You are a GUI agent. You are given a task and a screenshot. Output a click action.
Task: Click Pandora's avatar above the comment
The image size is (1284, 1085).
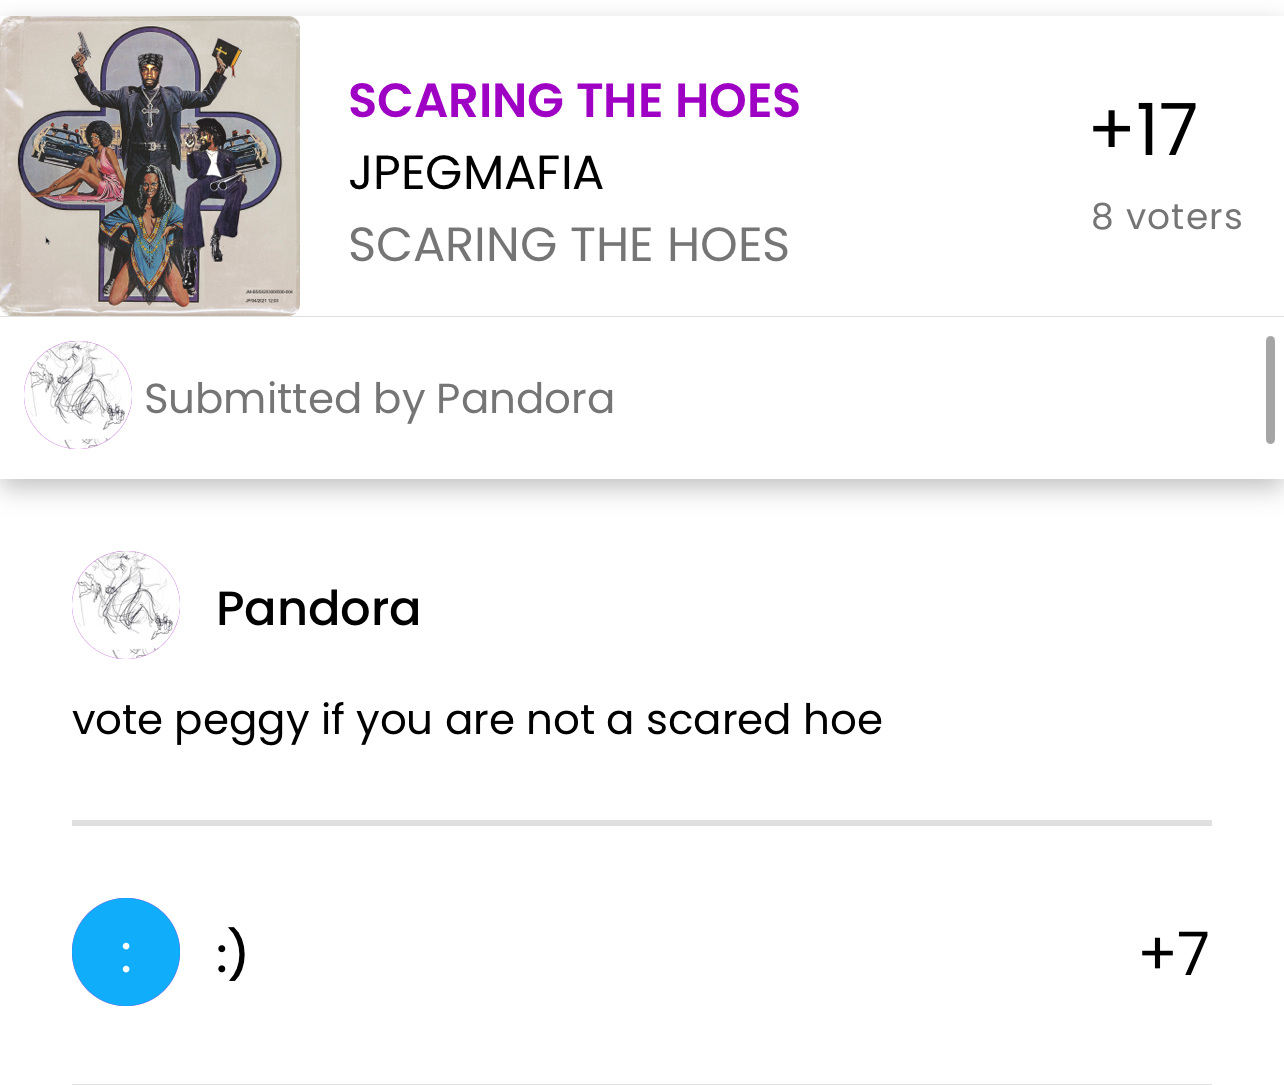click(x=126, y=605)
